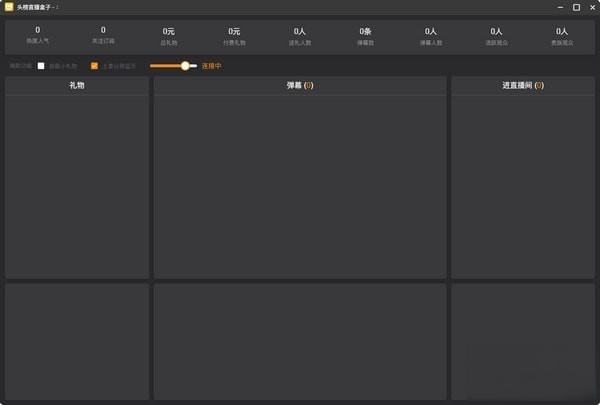Maximize the application window
Viewport: 600px width, 405px height.
(576, 7)
